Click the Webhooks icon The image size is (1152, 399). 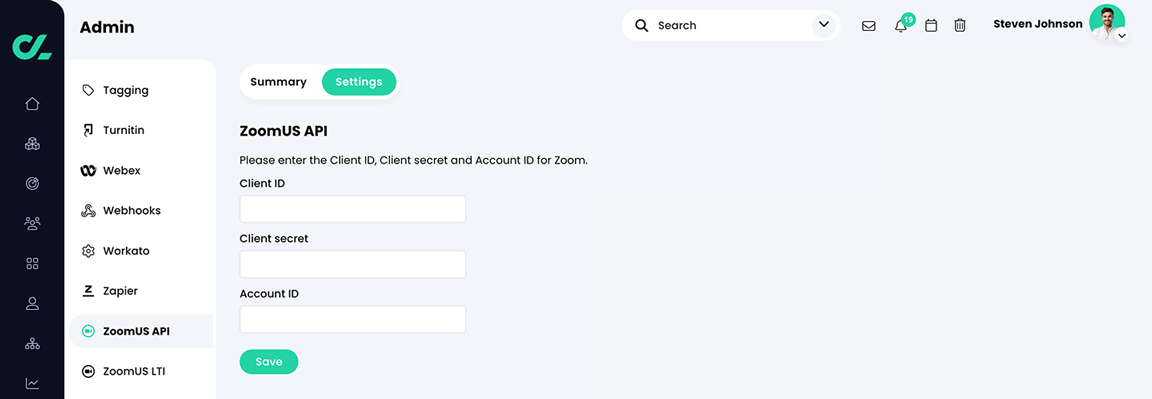(x=88, y=211)
